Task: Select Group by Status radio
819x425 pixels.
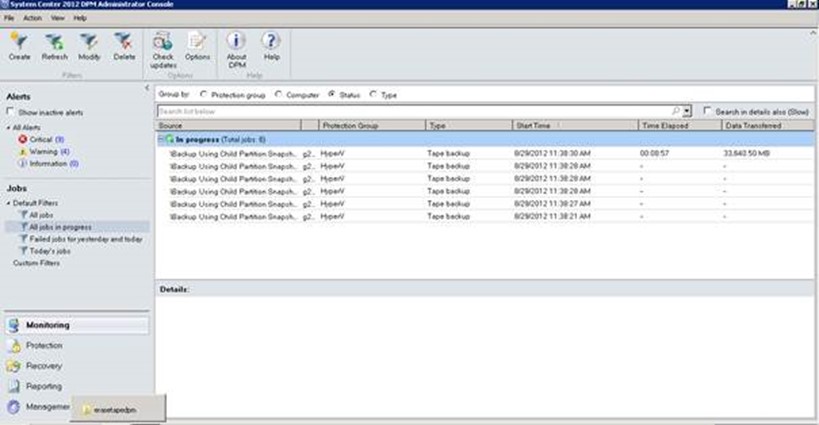Action: (332, 95)
